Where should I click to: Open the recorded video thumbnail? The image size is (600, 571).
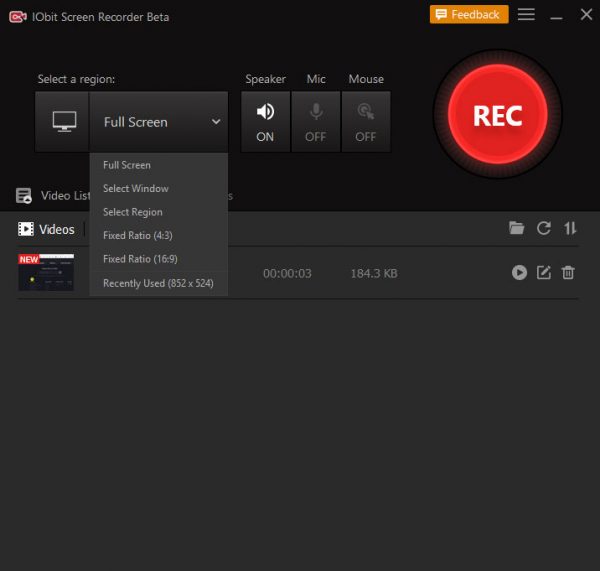[x=46, y=272]
